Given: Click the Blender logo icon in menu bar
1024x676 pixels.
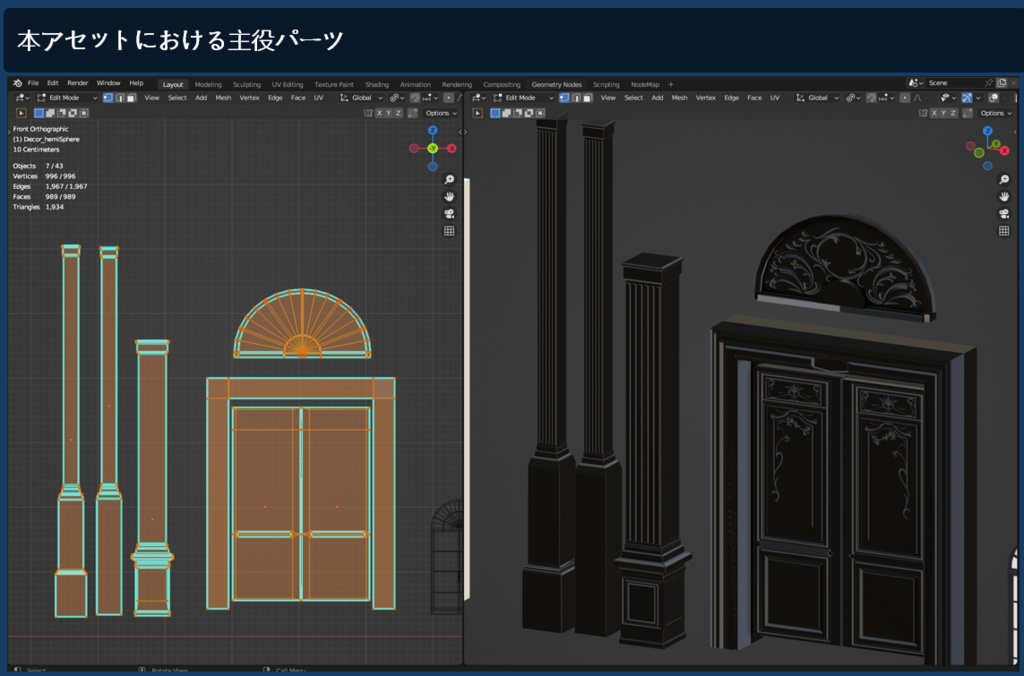Looking at the screenshot, I should click(x=17, y=84).
